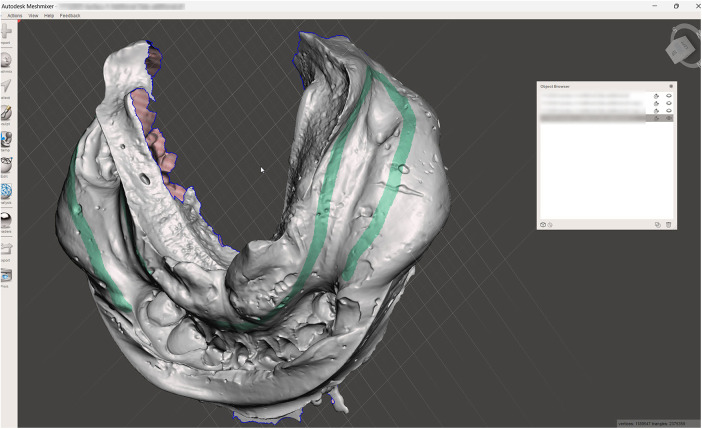Open the View menu
The width and height of the screenshot is (702, 429).
coord(33,16)
